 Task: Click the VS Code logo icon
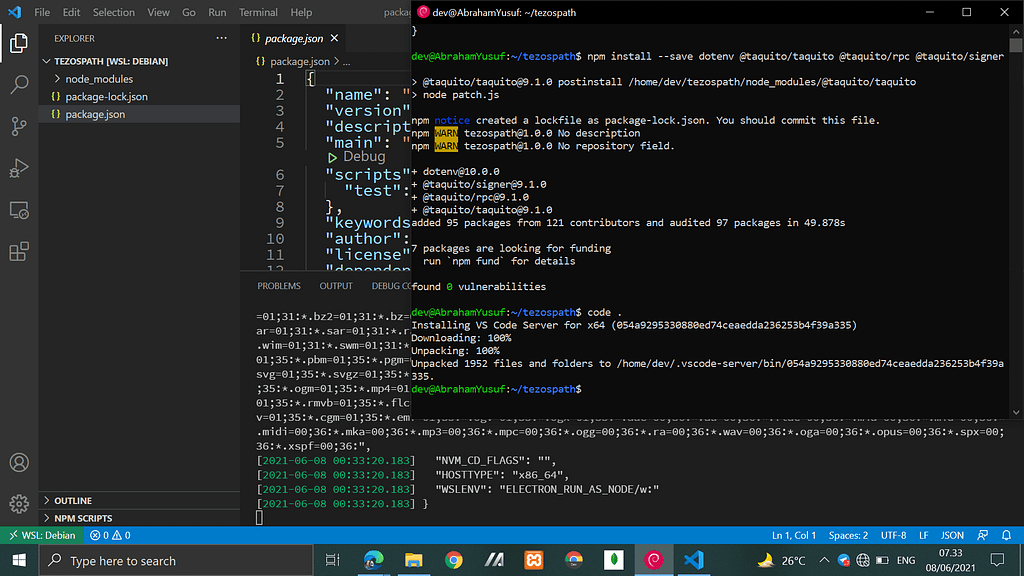(14, 12)
